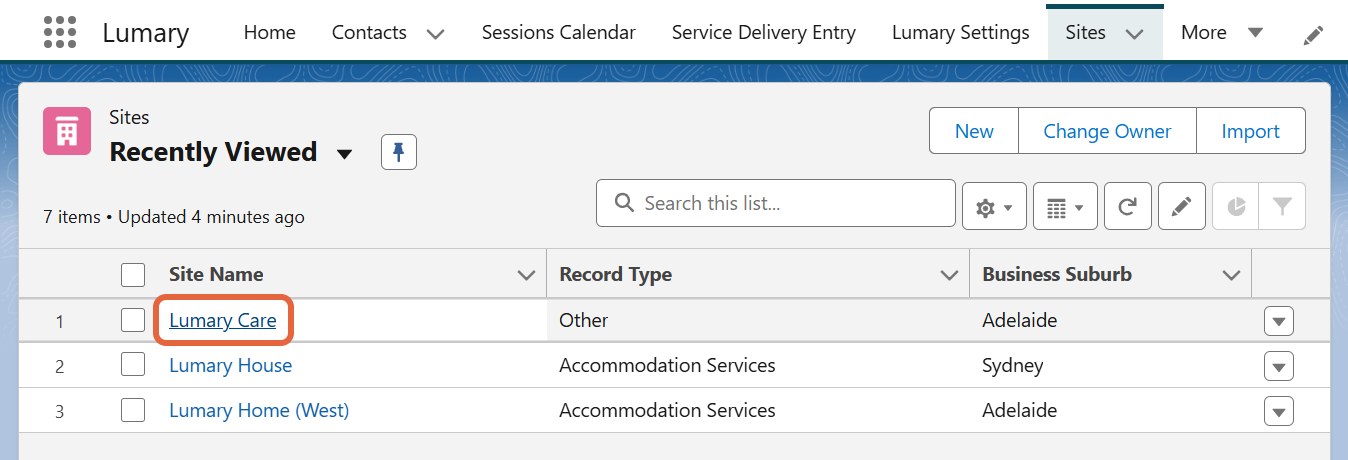The image size is (1348, 460).
Task: Click the pencil icon to edit navigation
Action: click(1313, 35)
